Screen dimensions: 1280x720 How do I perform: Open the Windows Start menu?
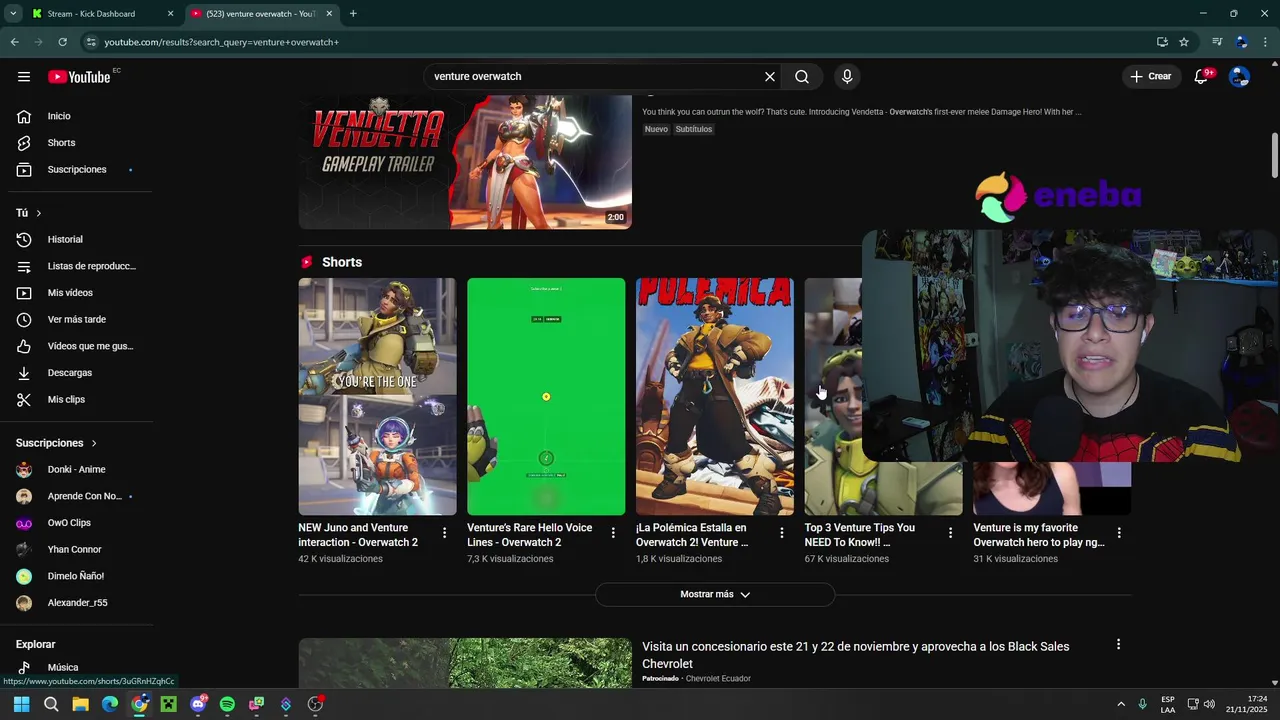[21, 704]
